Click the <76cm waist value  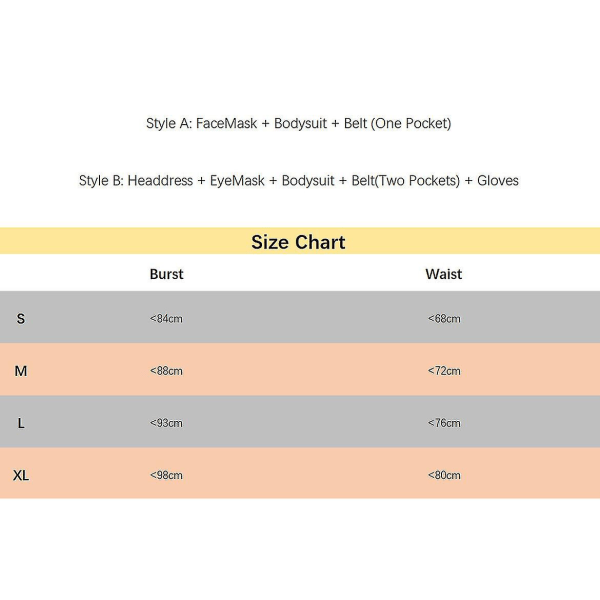[443, 423]
